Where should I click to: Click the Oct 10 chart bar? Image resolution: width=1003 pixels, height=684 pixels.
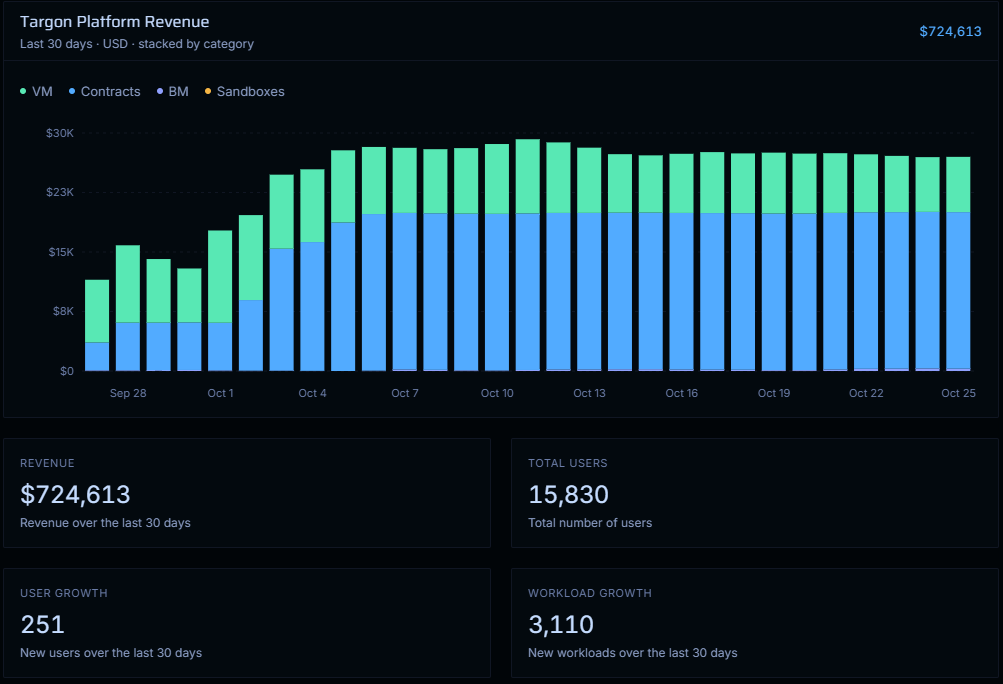497,257
